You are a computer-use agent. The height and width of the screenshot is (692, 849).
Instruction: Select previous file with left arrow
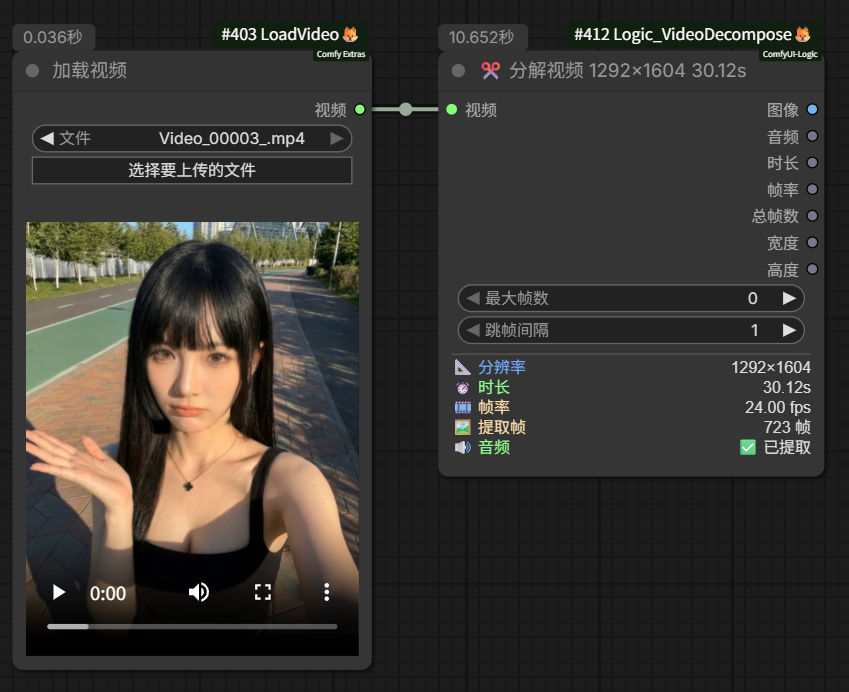(47, 139)
